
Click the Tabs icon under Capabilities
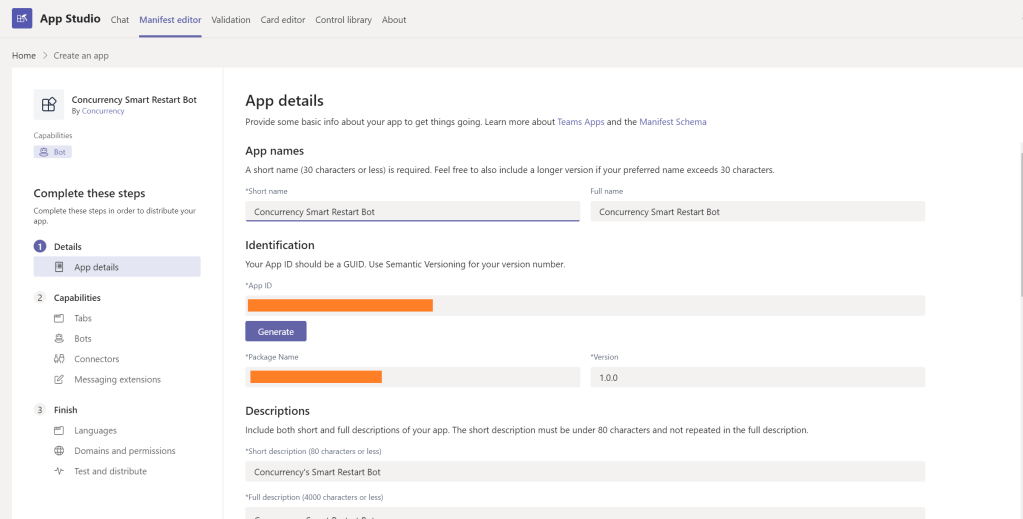(x=59, y=318)
